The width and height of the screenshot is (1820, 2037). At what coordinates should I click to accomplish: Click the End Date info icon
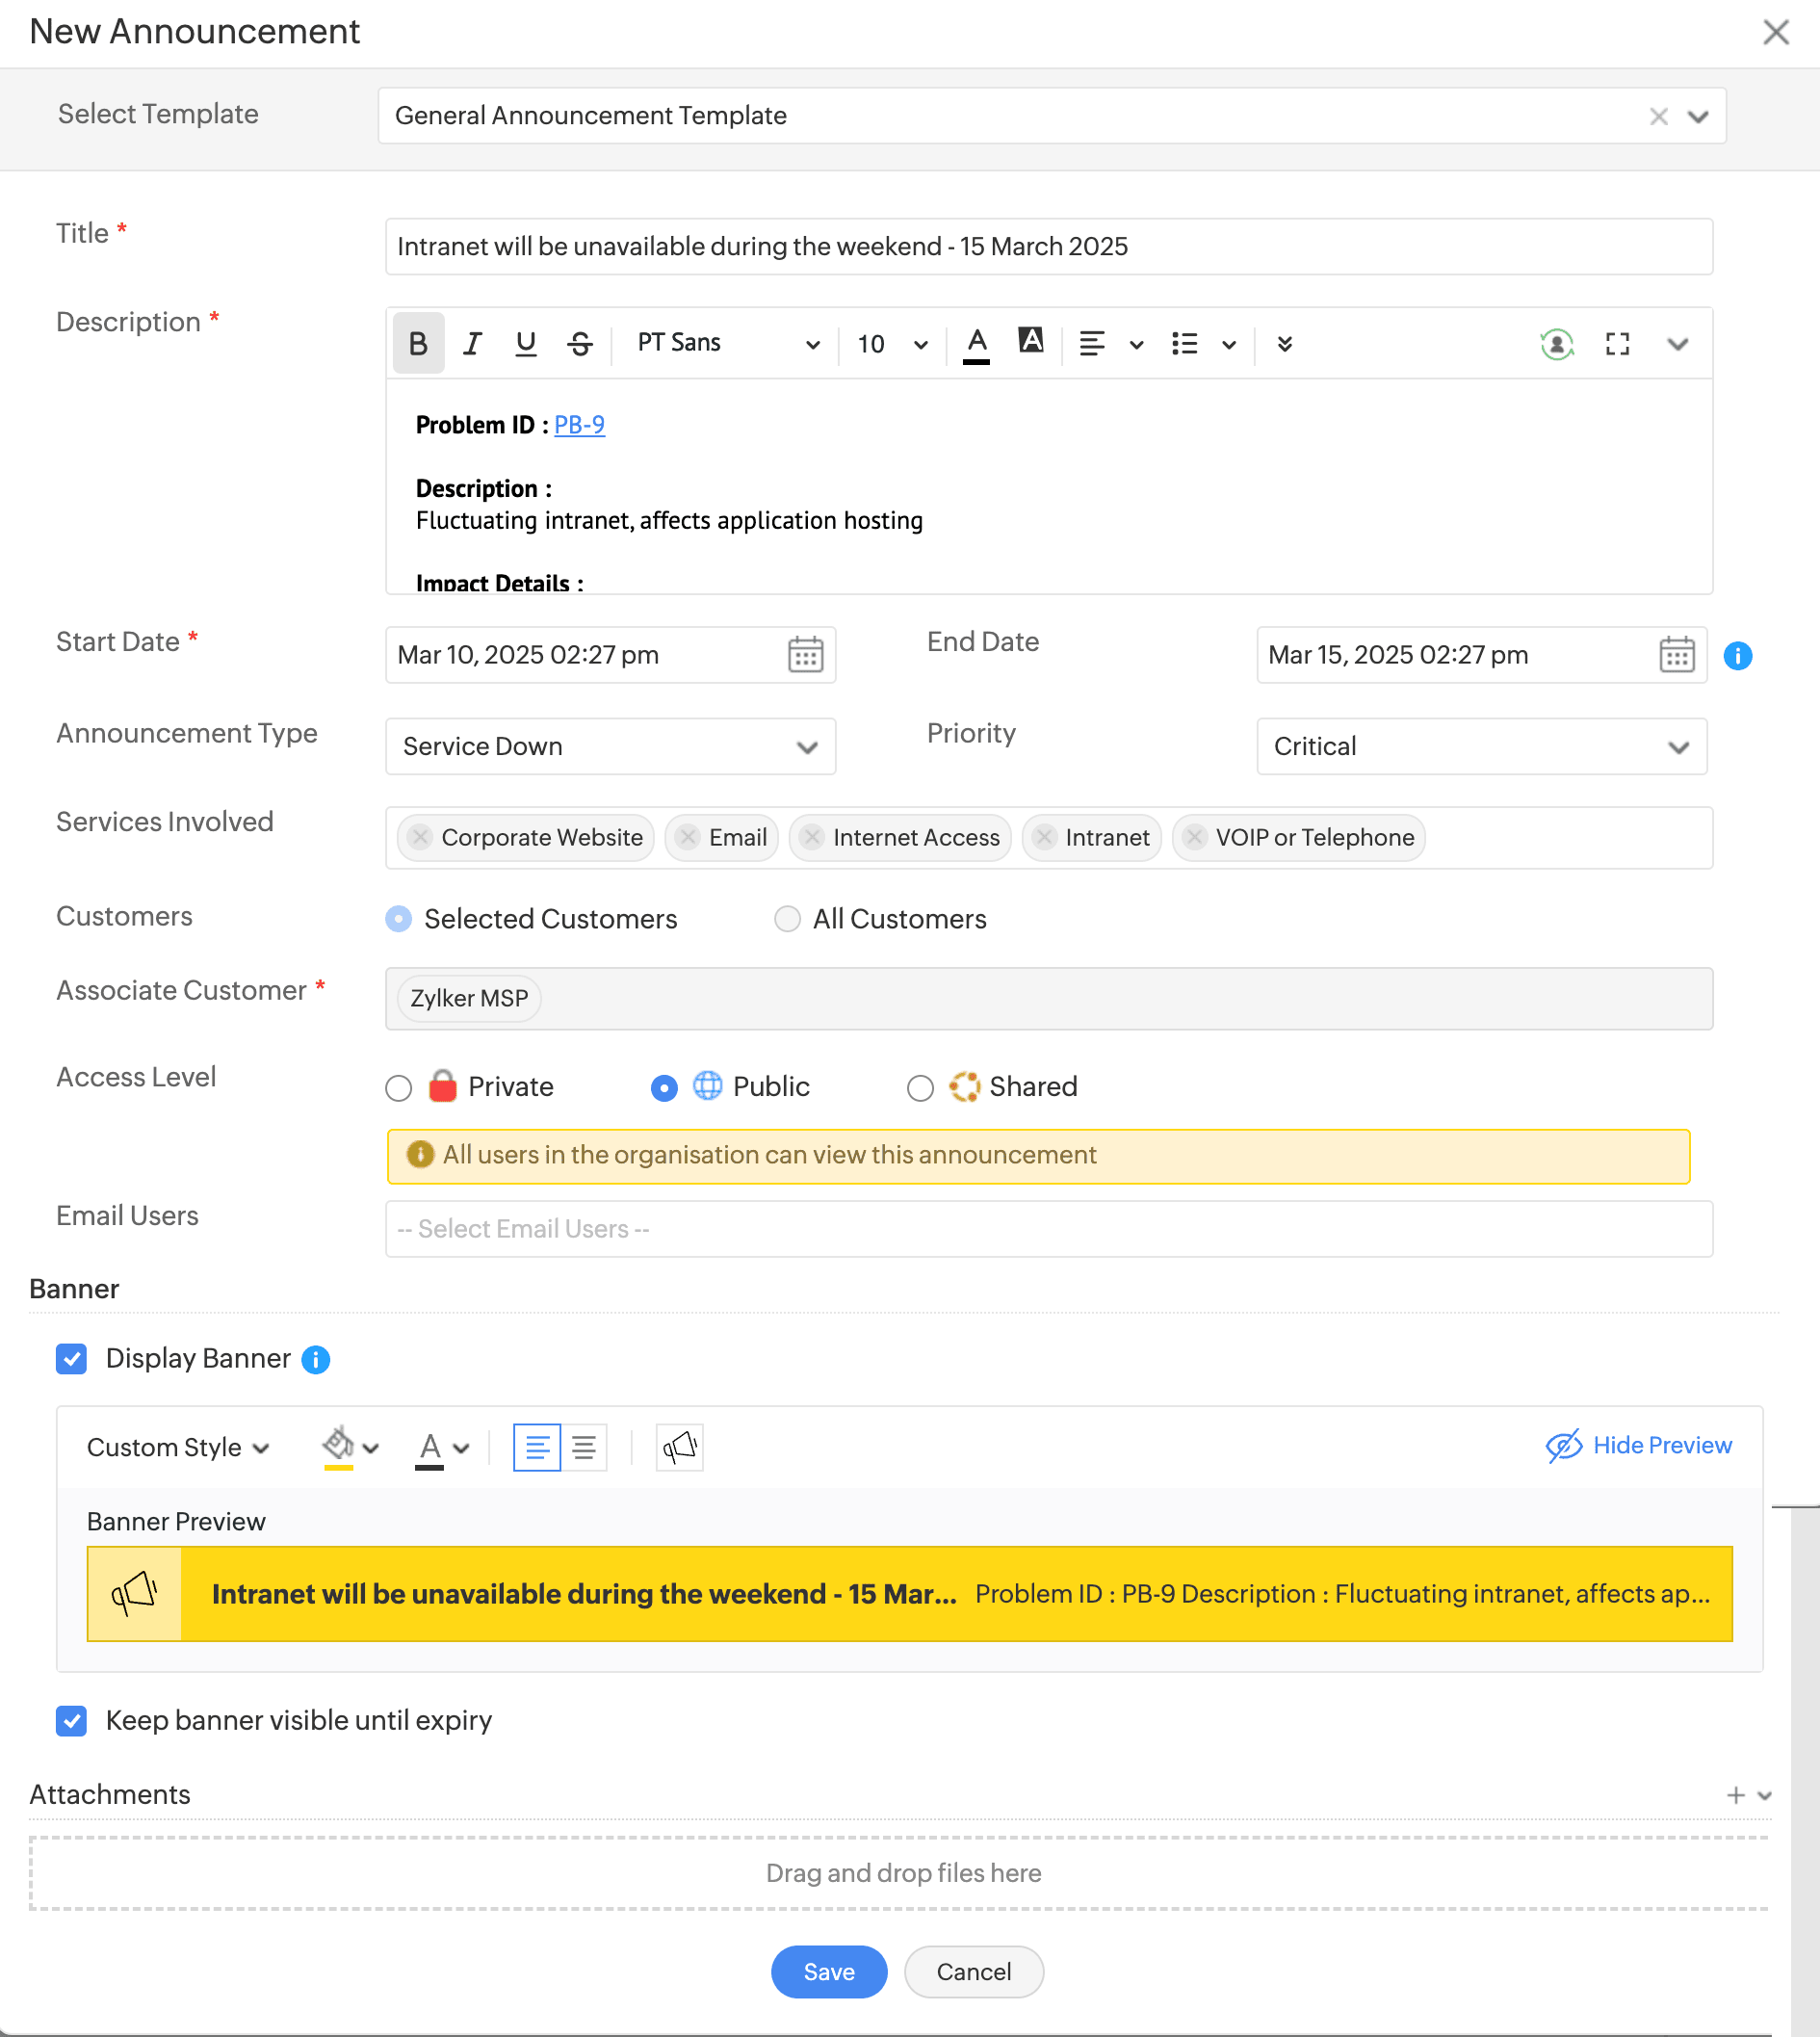[1738, 656]
